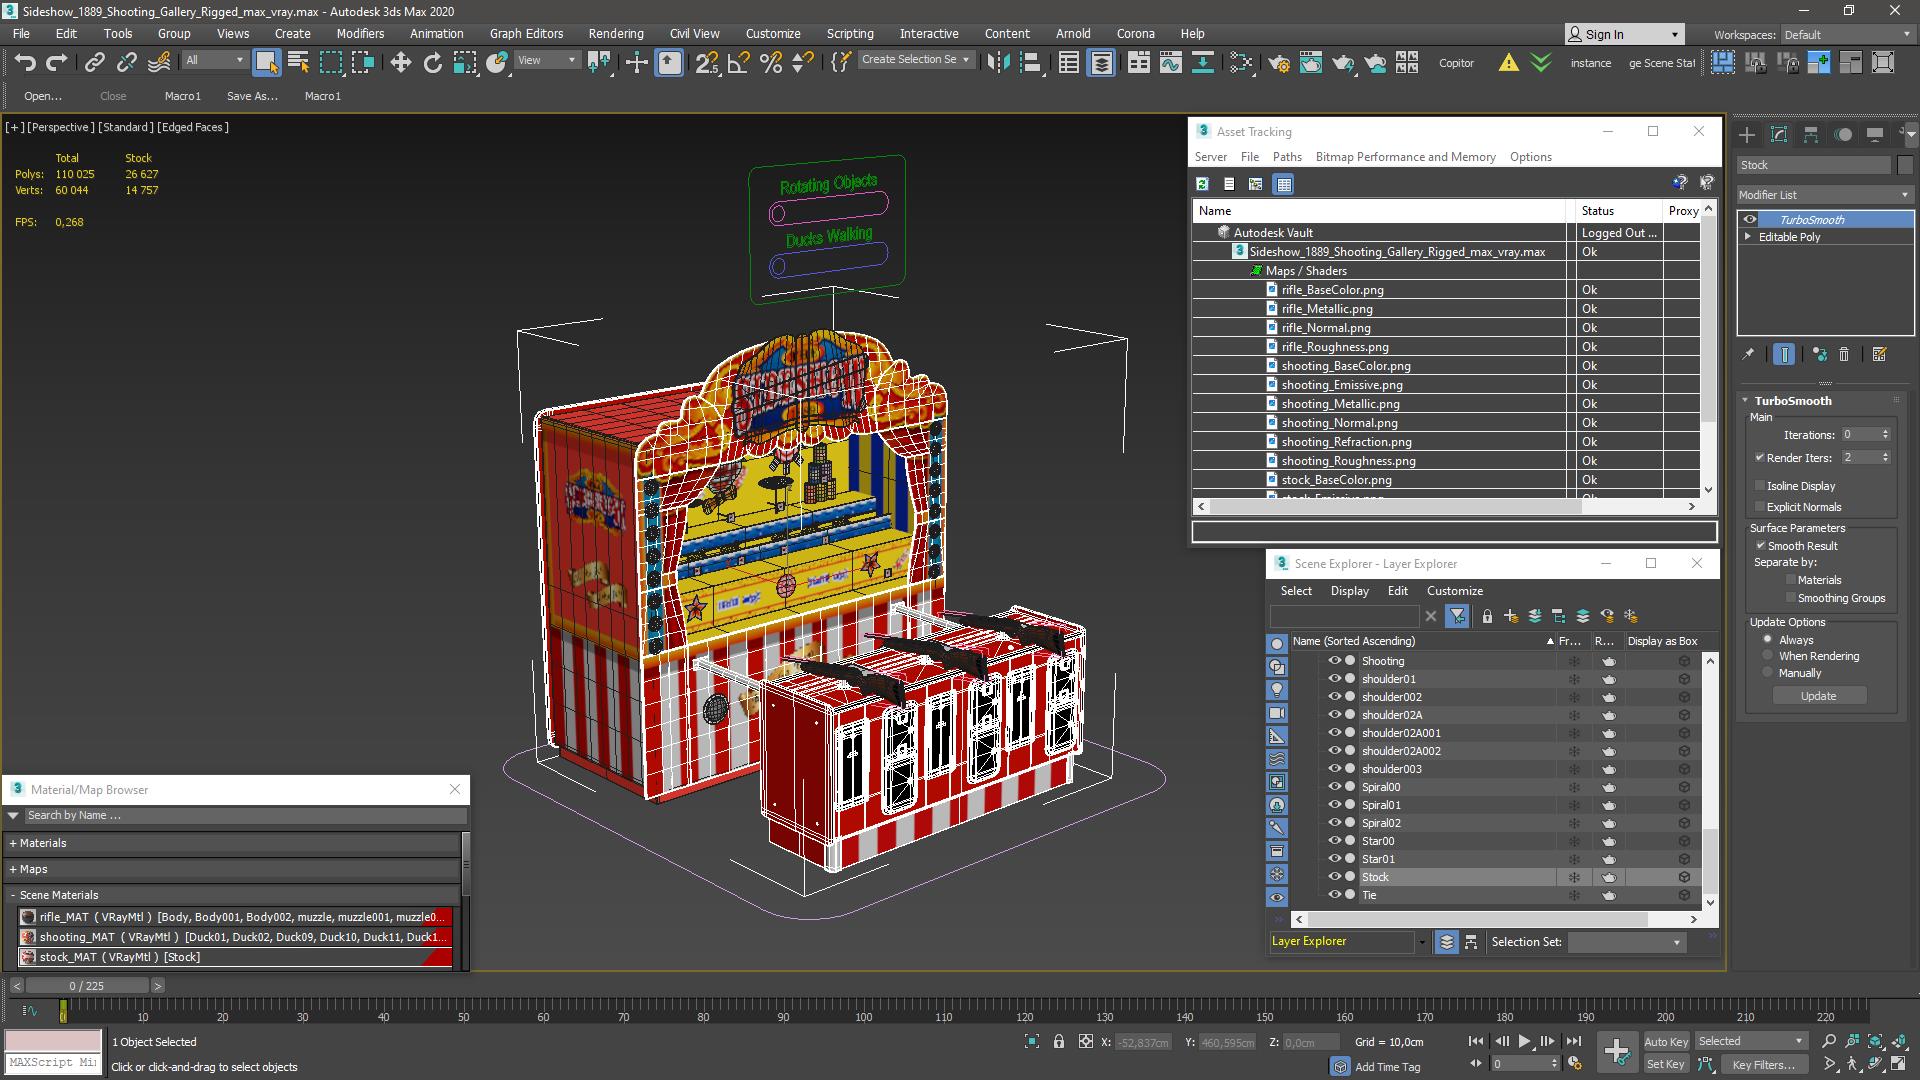The width and height of the screenshot is (1920, 1080).
Task: Activate the Select Object tool
Action: point(266,63)
